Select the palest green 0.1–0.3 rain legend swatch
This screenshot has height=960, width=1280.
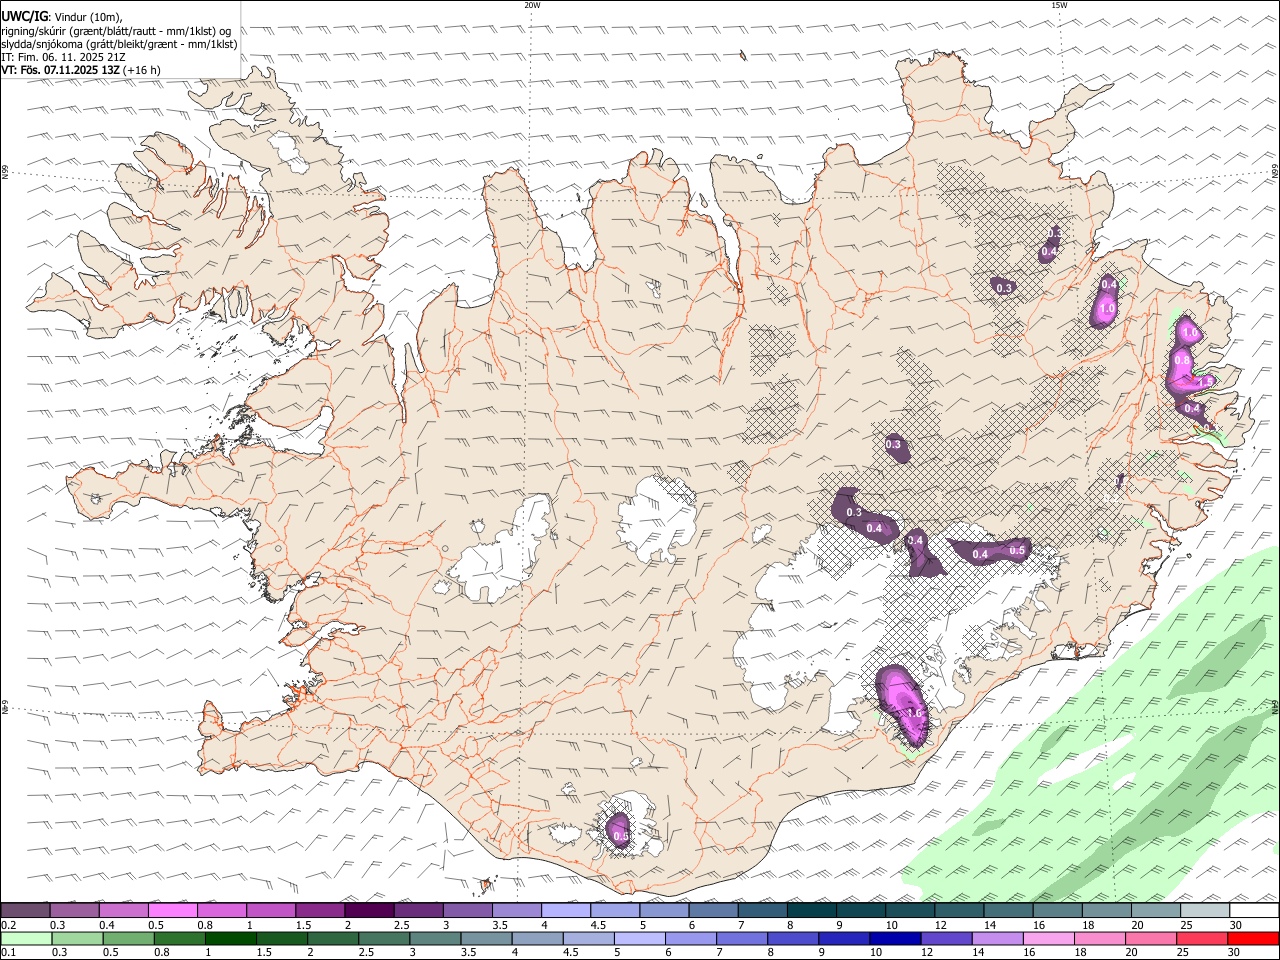pos(25,938)
